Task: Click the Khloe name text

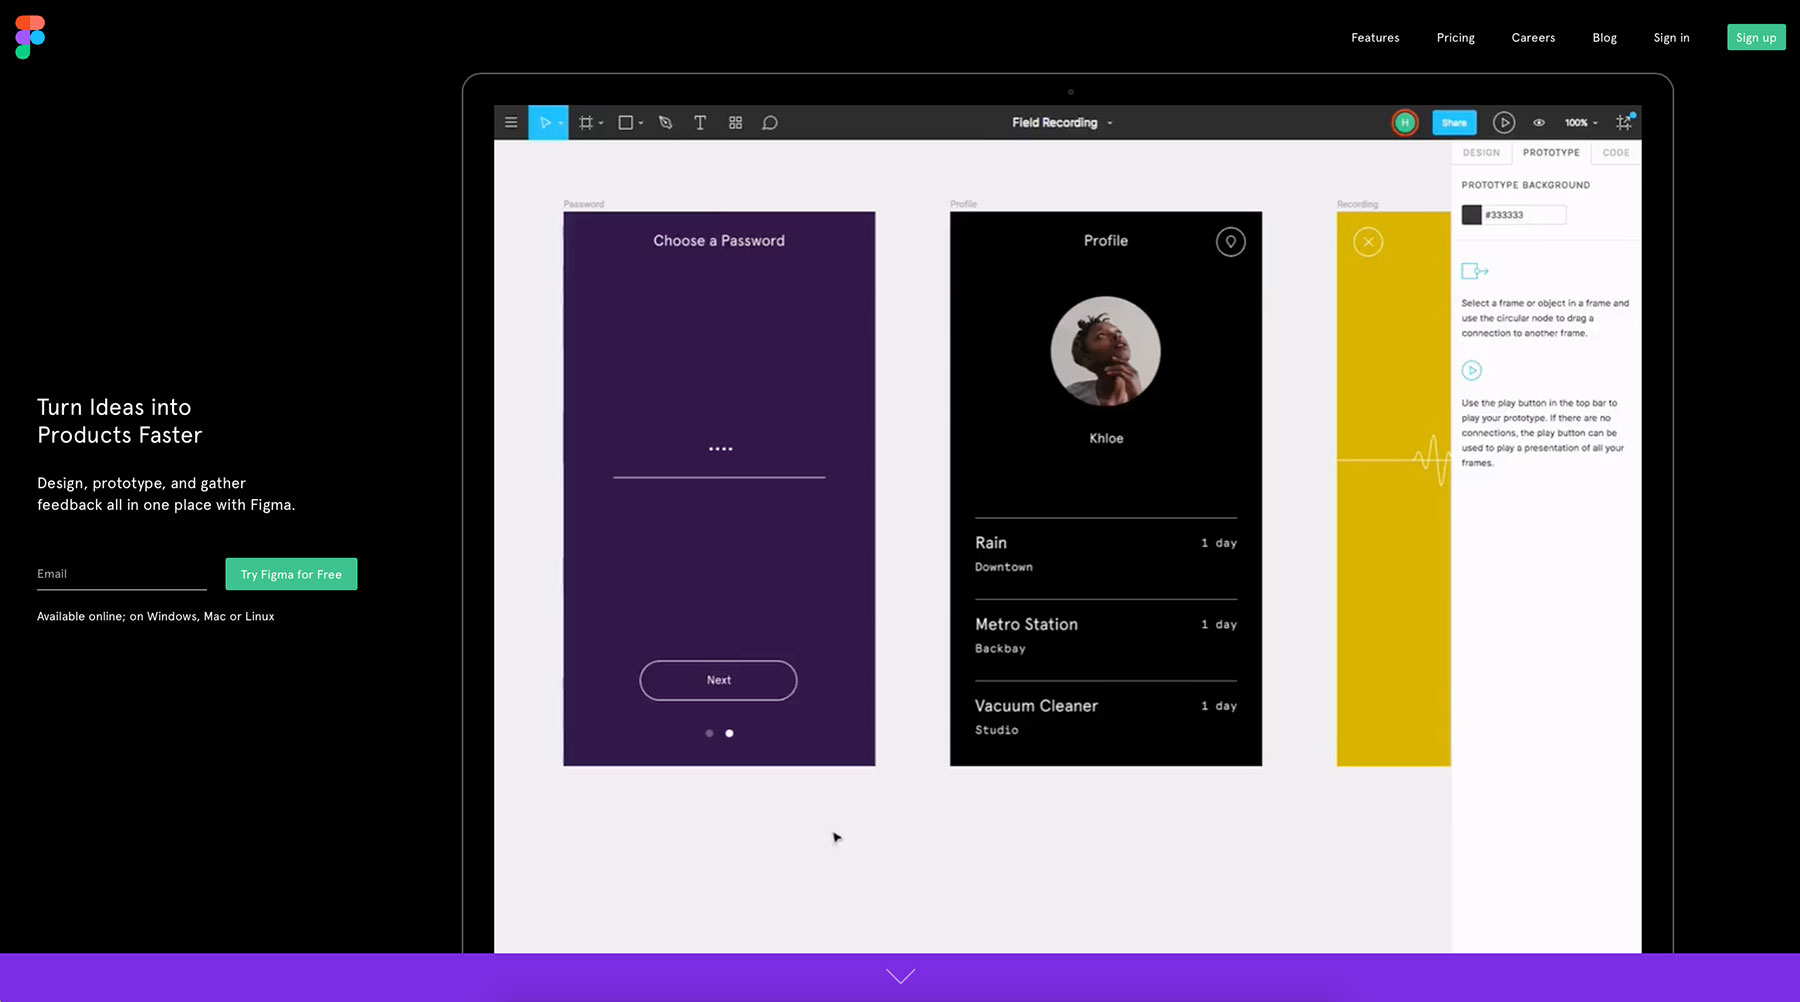Action: 1106,438
